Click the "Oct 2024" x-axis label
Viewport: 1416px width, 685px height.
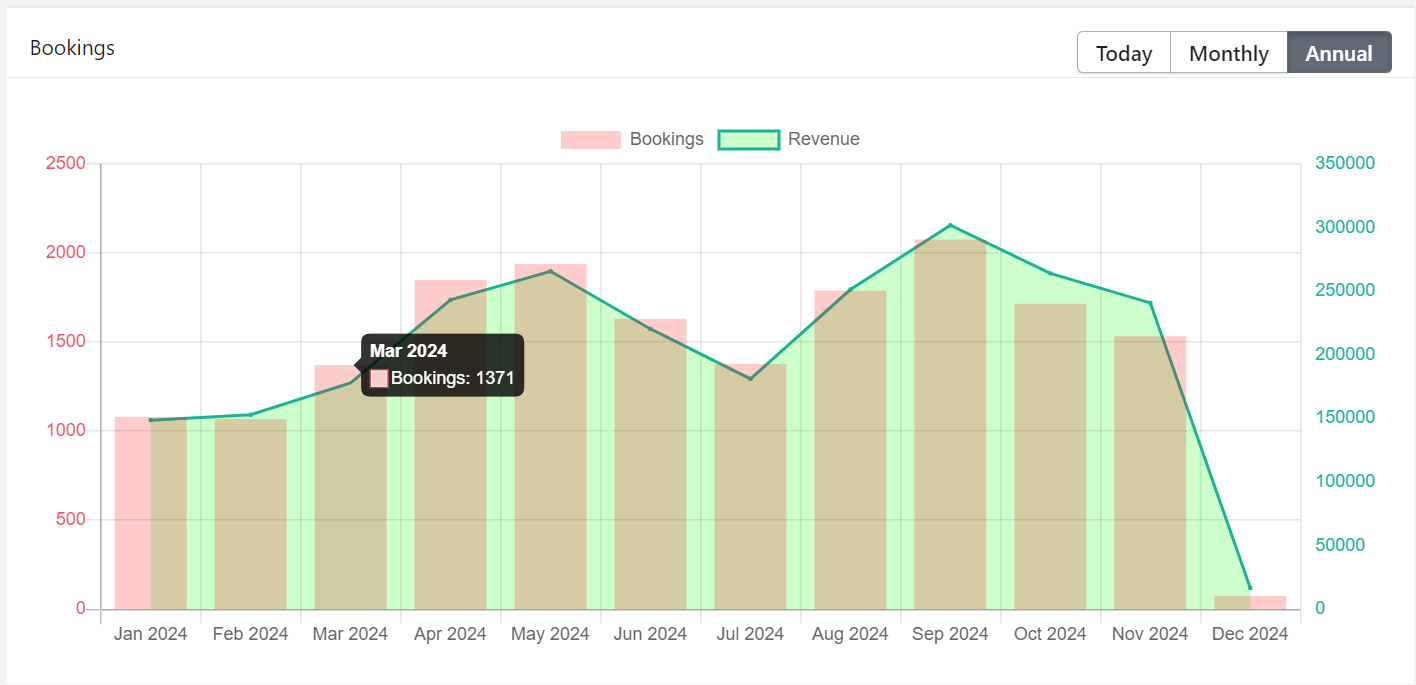[x=1051, y=634]
